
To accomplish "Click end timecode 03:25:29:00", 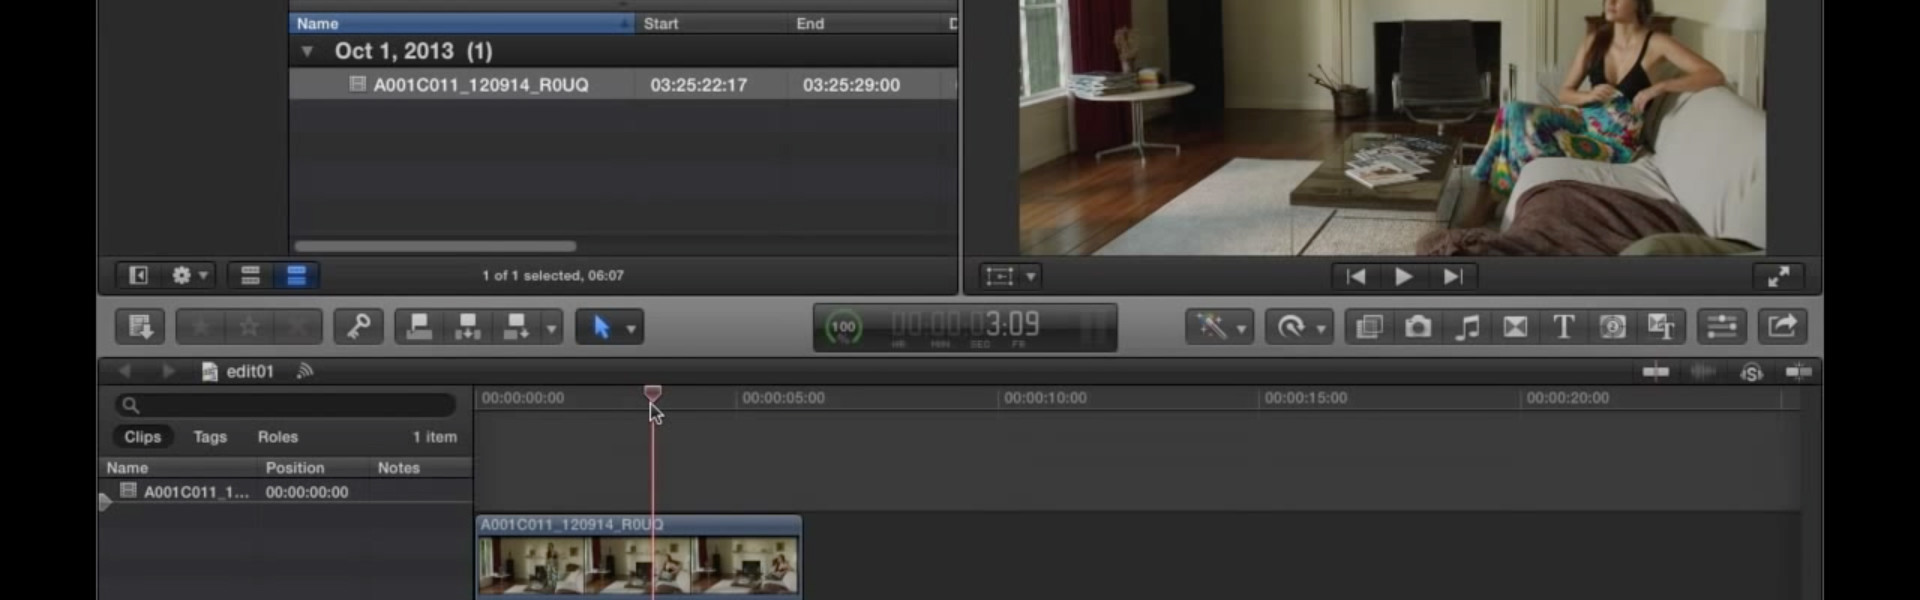I will click(x=851, y=85).
